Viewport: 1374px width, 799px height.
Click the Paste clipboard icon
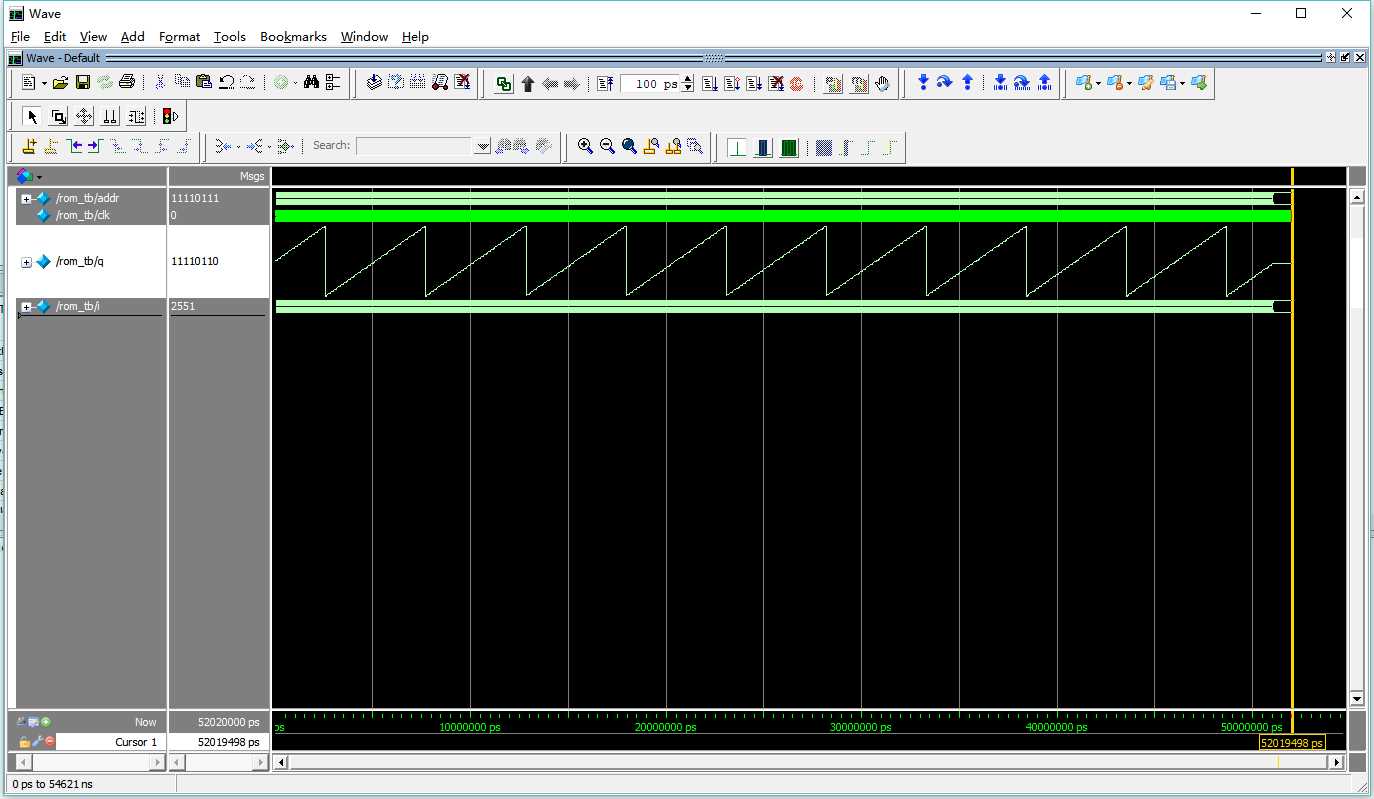[x=204, y=83]
